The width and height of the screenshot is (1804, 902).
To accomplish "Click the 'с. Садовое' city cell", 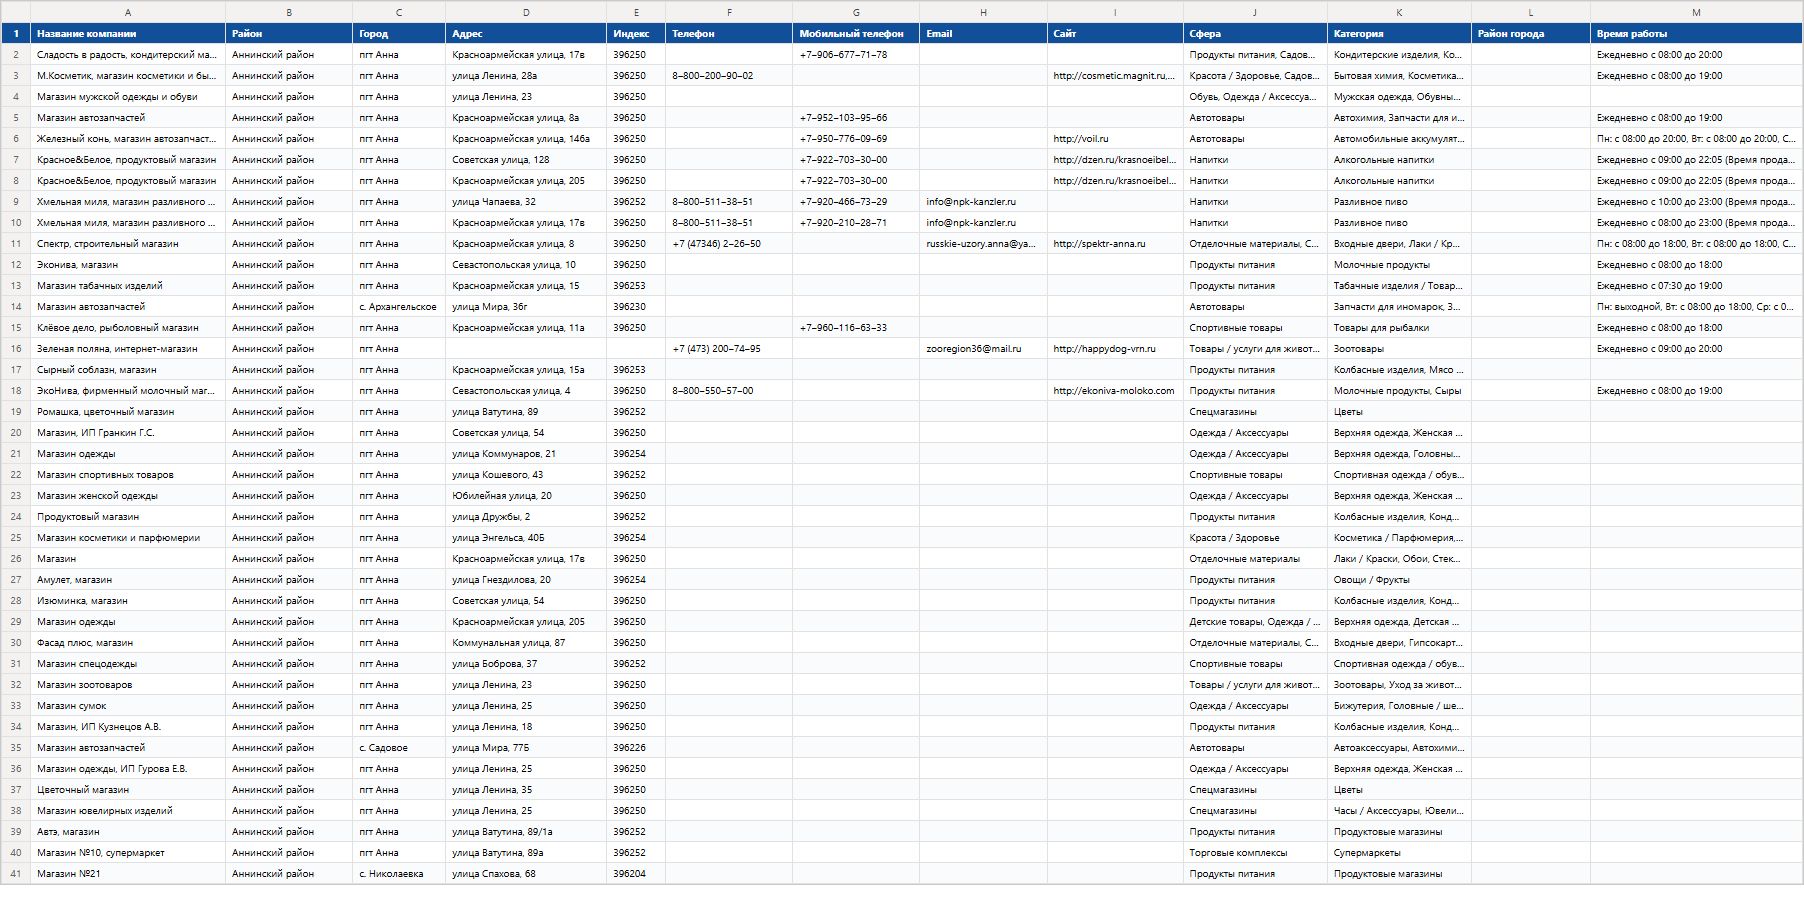I will point(399,747).
